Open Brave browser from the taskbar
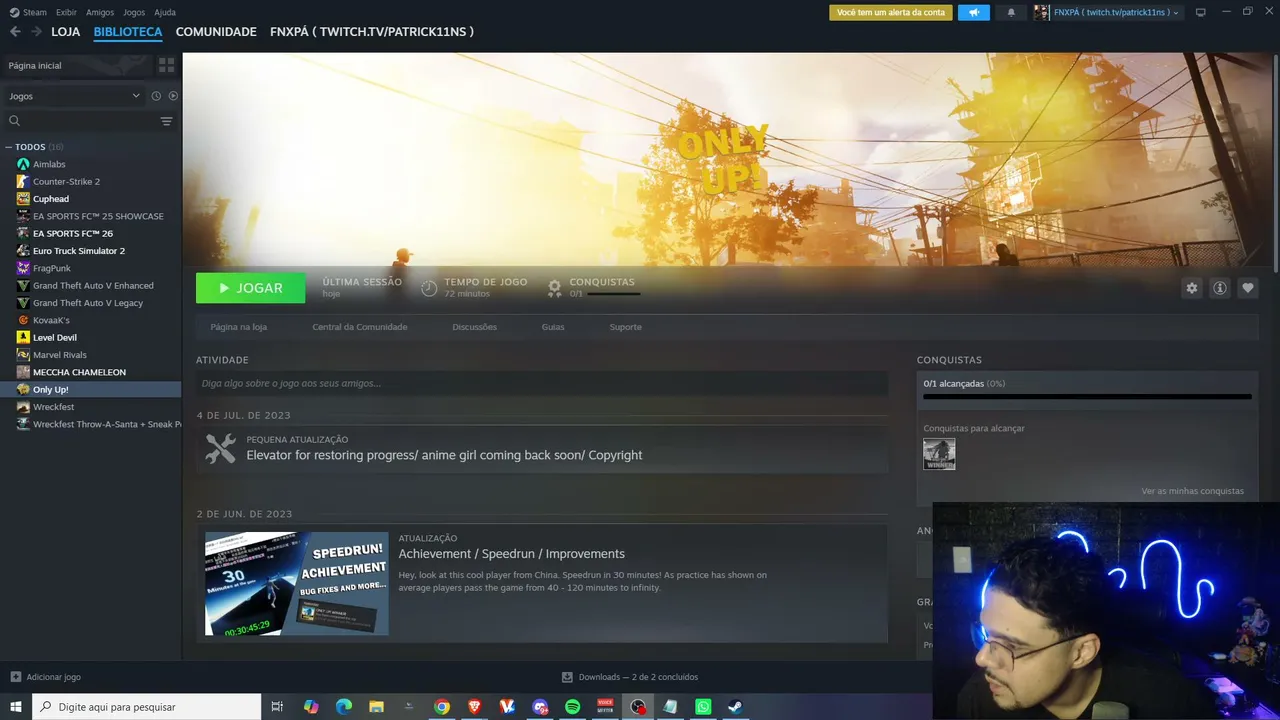 click(475, 707)
